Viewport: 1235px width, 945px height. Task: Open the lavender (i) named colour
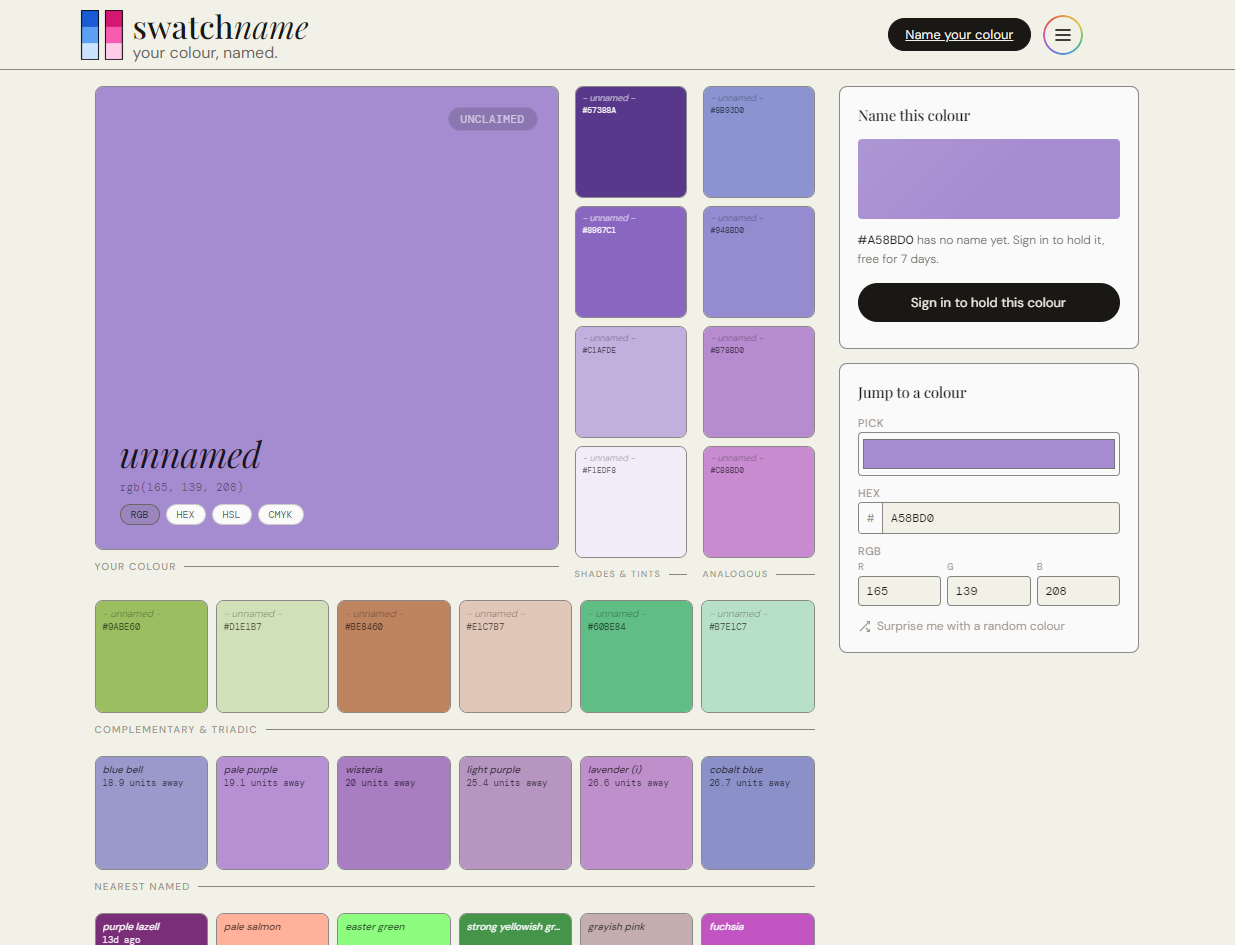[x=636, y=813]
